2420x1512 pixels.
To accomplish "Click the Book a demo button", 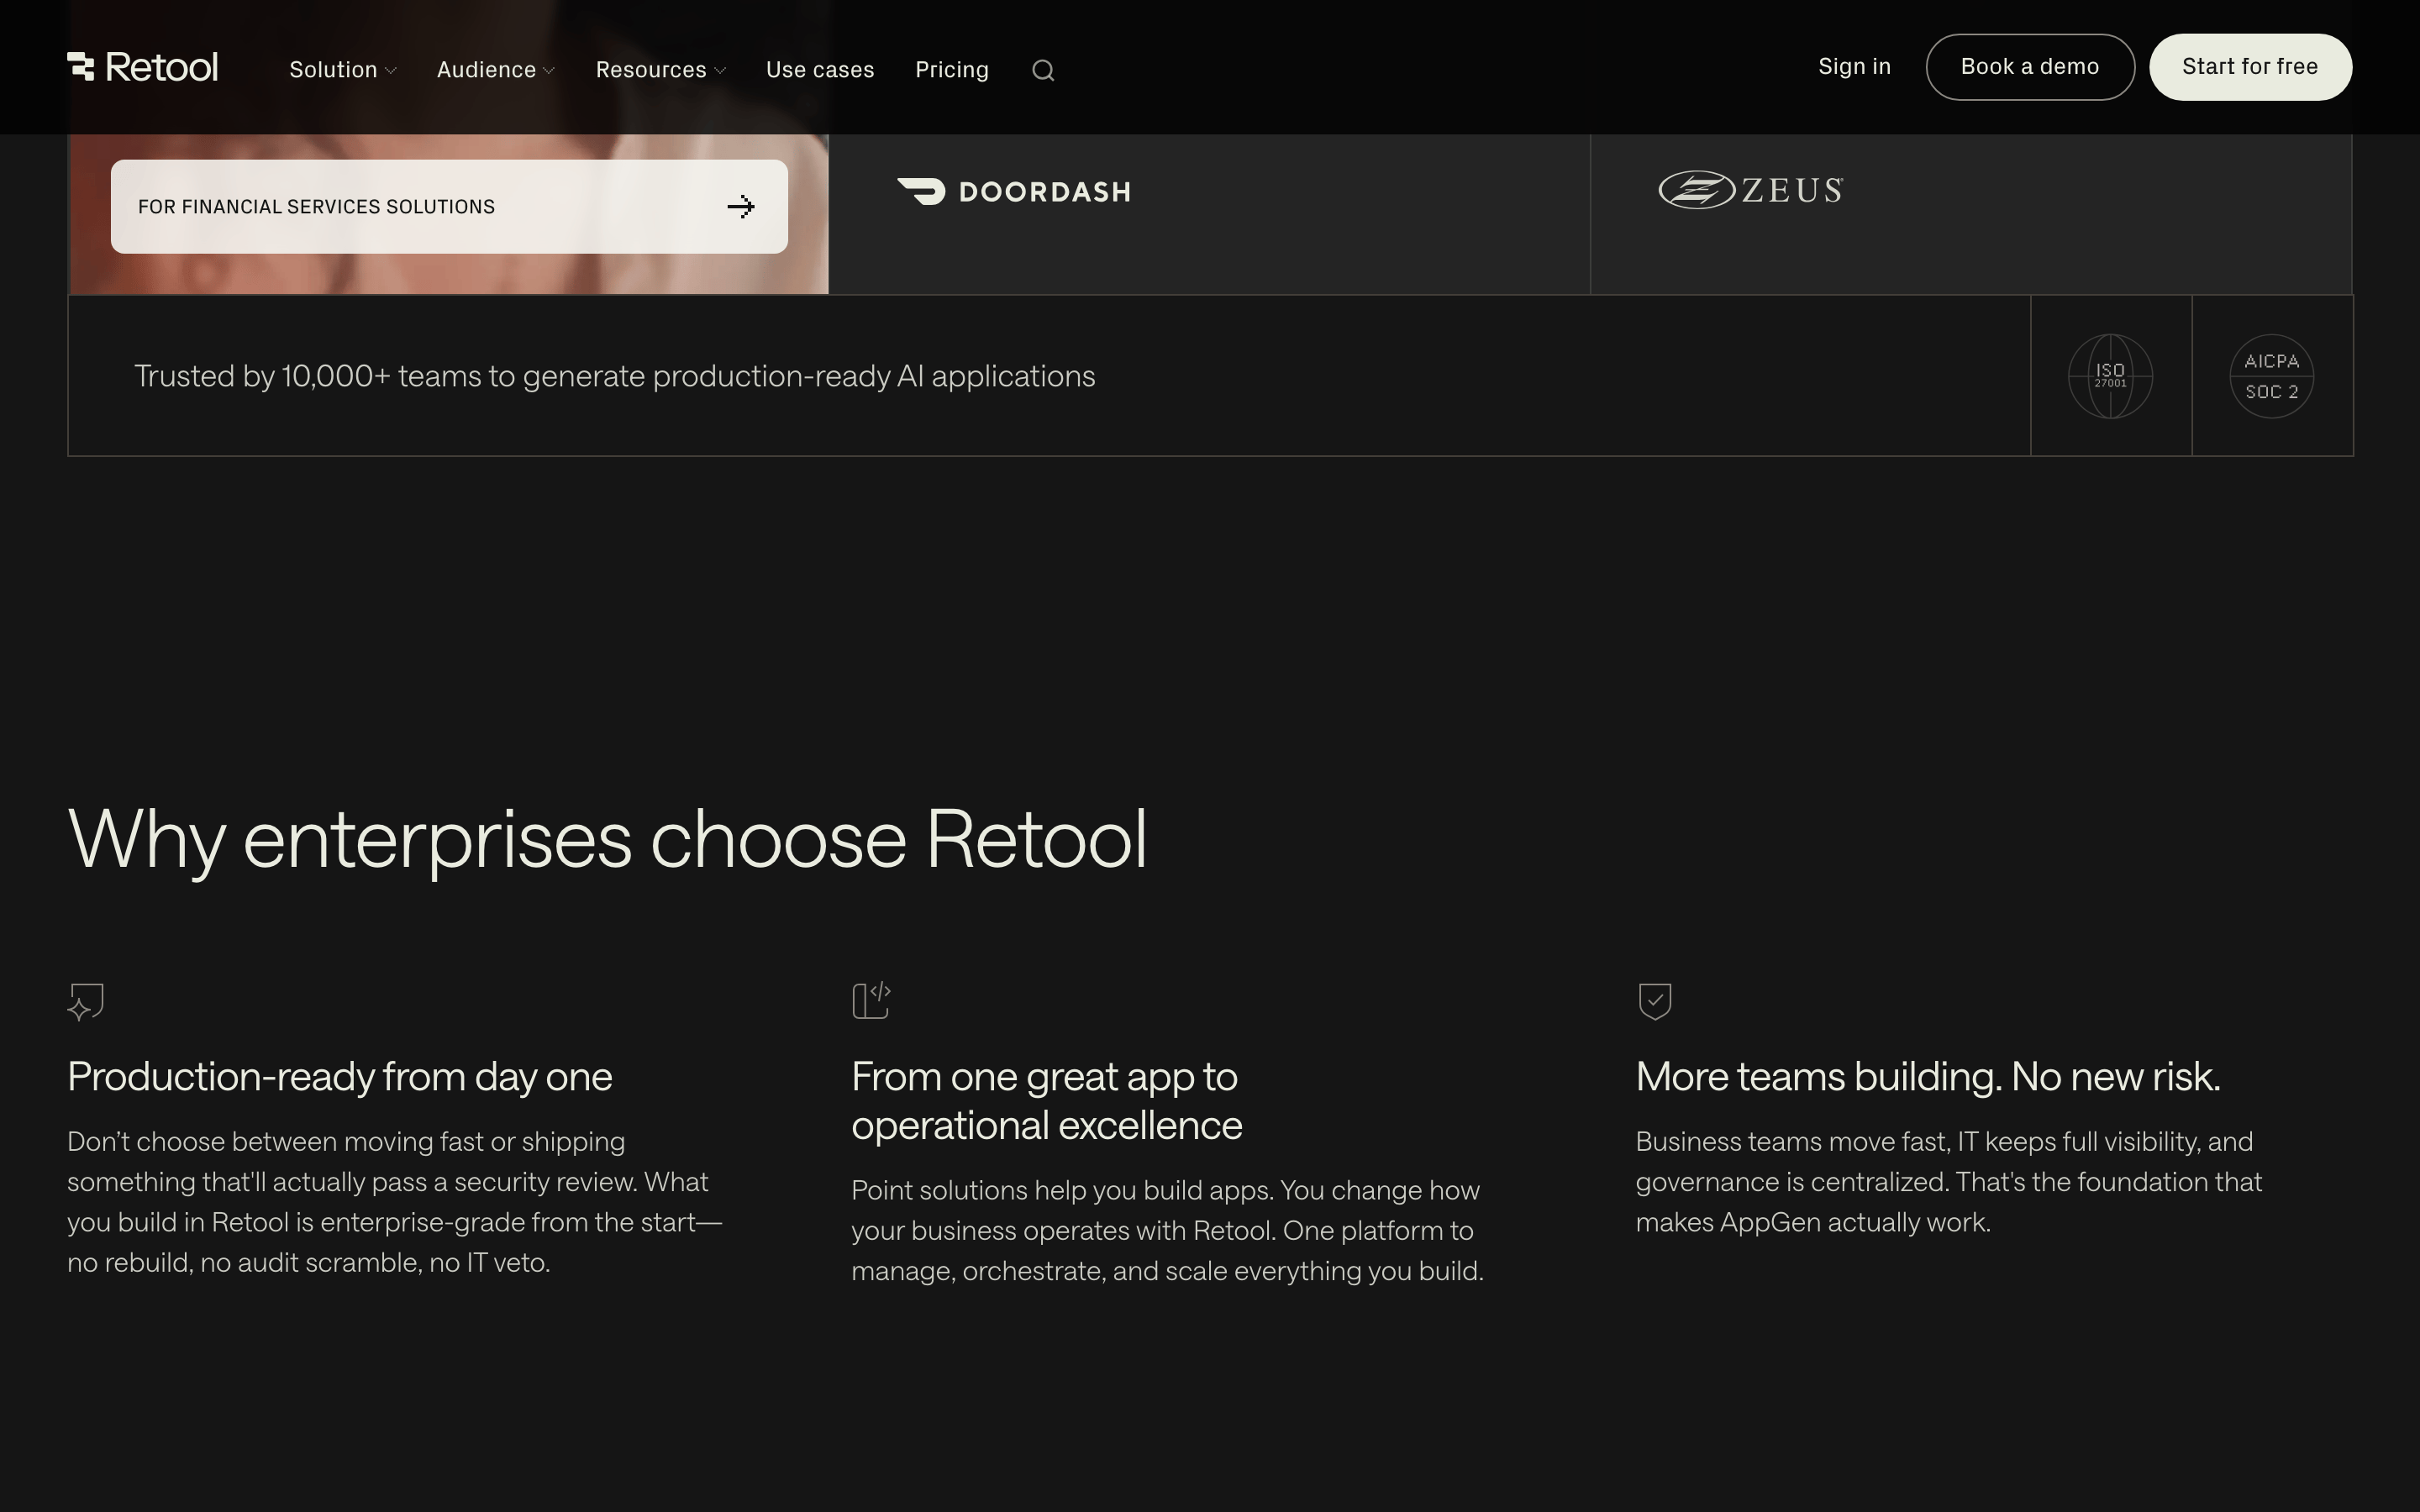I will [x=2030, y=67].
